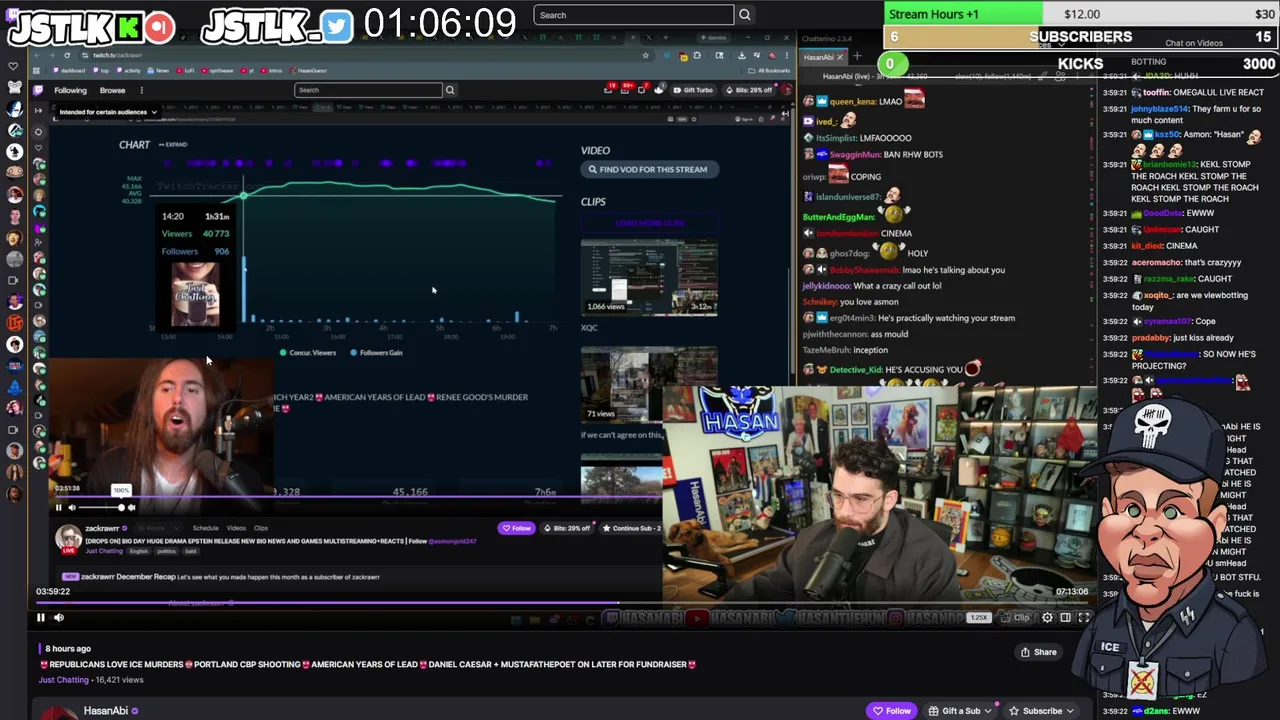Click FIND VOD FOR THIS STREAM

tap(648, 169)
